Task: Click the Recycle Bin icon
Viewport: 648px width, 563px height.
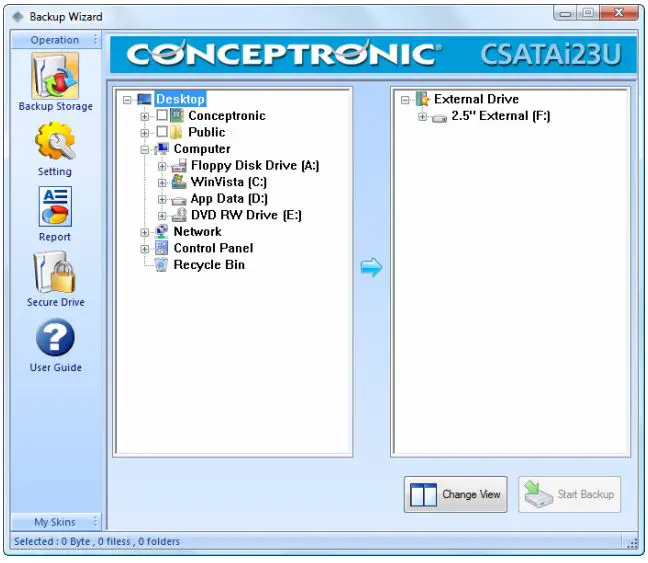Action: 161,265
